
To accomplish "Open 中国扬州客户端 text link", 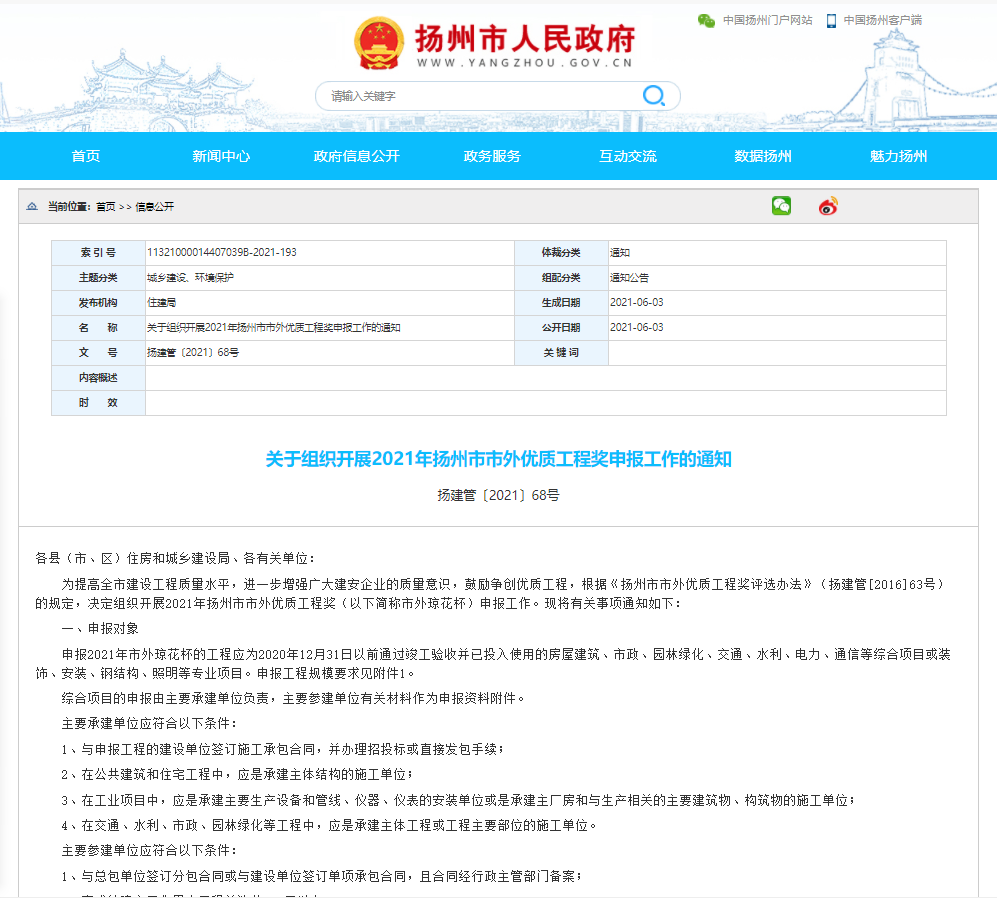I will coord(882,20).
